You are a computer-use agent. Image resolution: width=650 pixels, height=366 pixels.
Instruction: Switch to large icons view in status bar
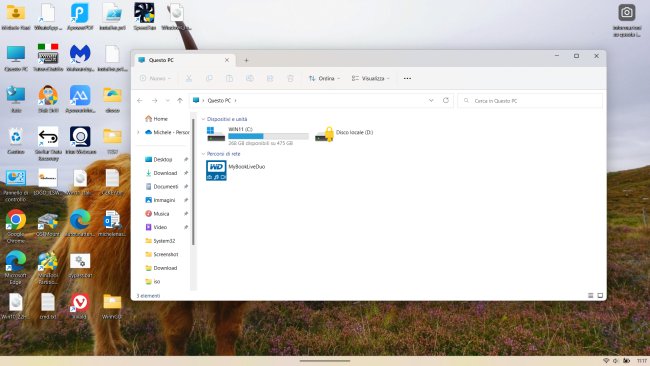600,296
